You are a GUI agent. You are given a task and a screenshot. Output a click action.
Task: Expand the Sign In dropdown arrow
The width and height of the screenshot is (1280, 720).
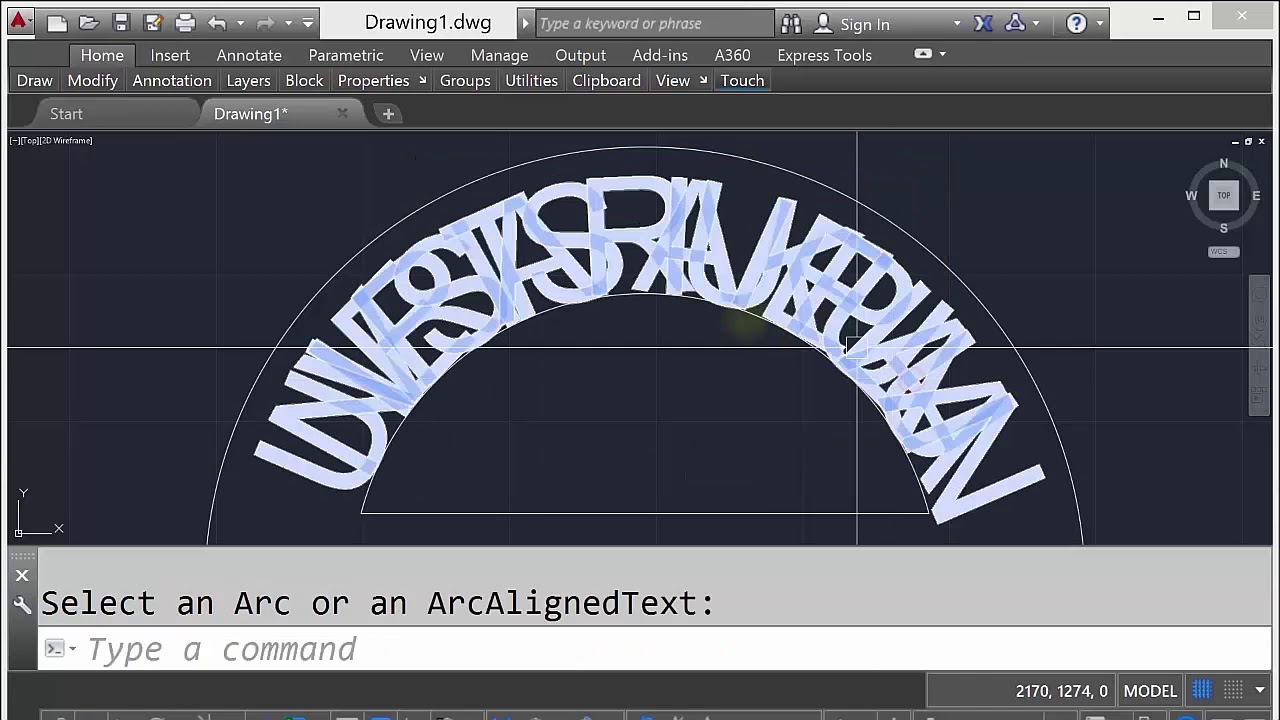[957, 24]
